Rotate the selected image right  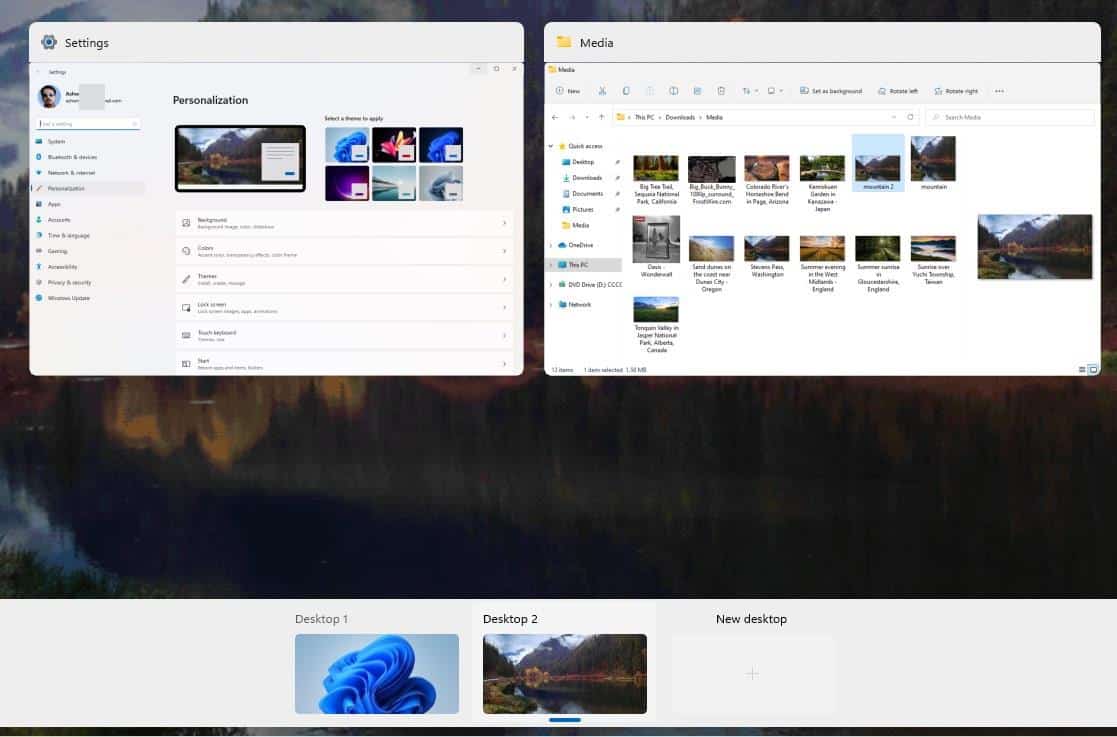click(955, 90)
